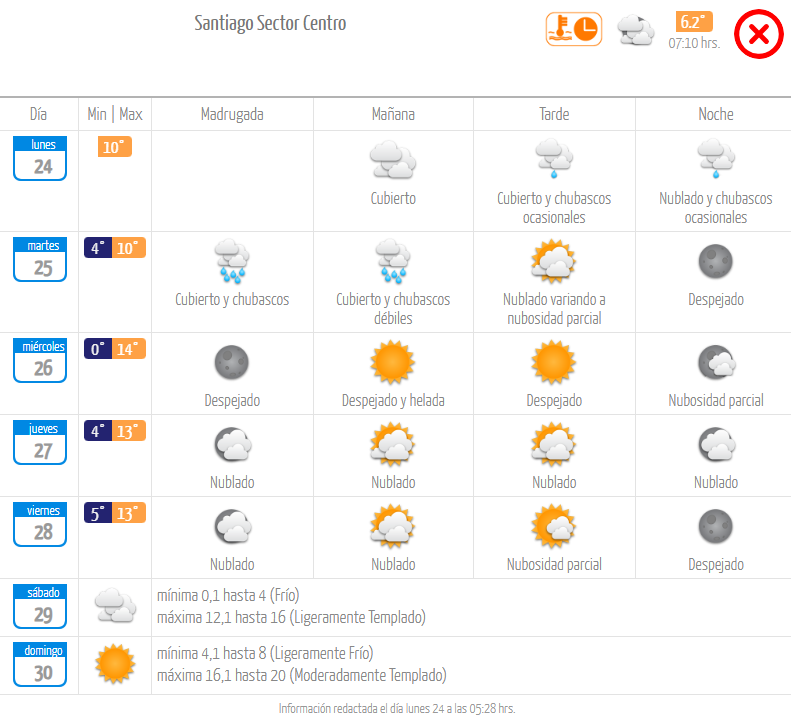The image size is (791, 716).
Task: Click the Noche column header
Action: [x=715, y=114]
